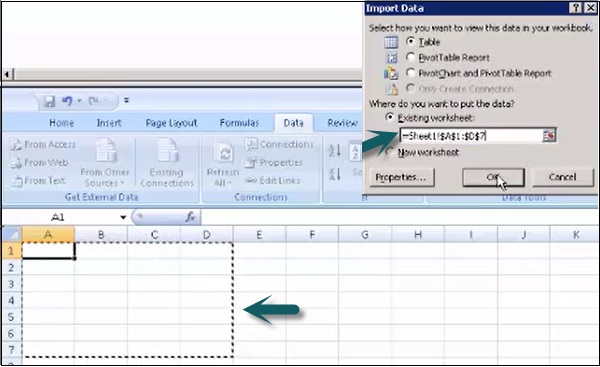Select the PivotTable Report radio option

click(x=411, y=57)
